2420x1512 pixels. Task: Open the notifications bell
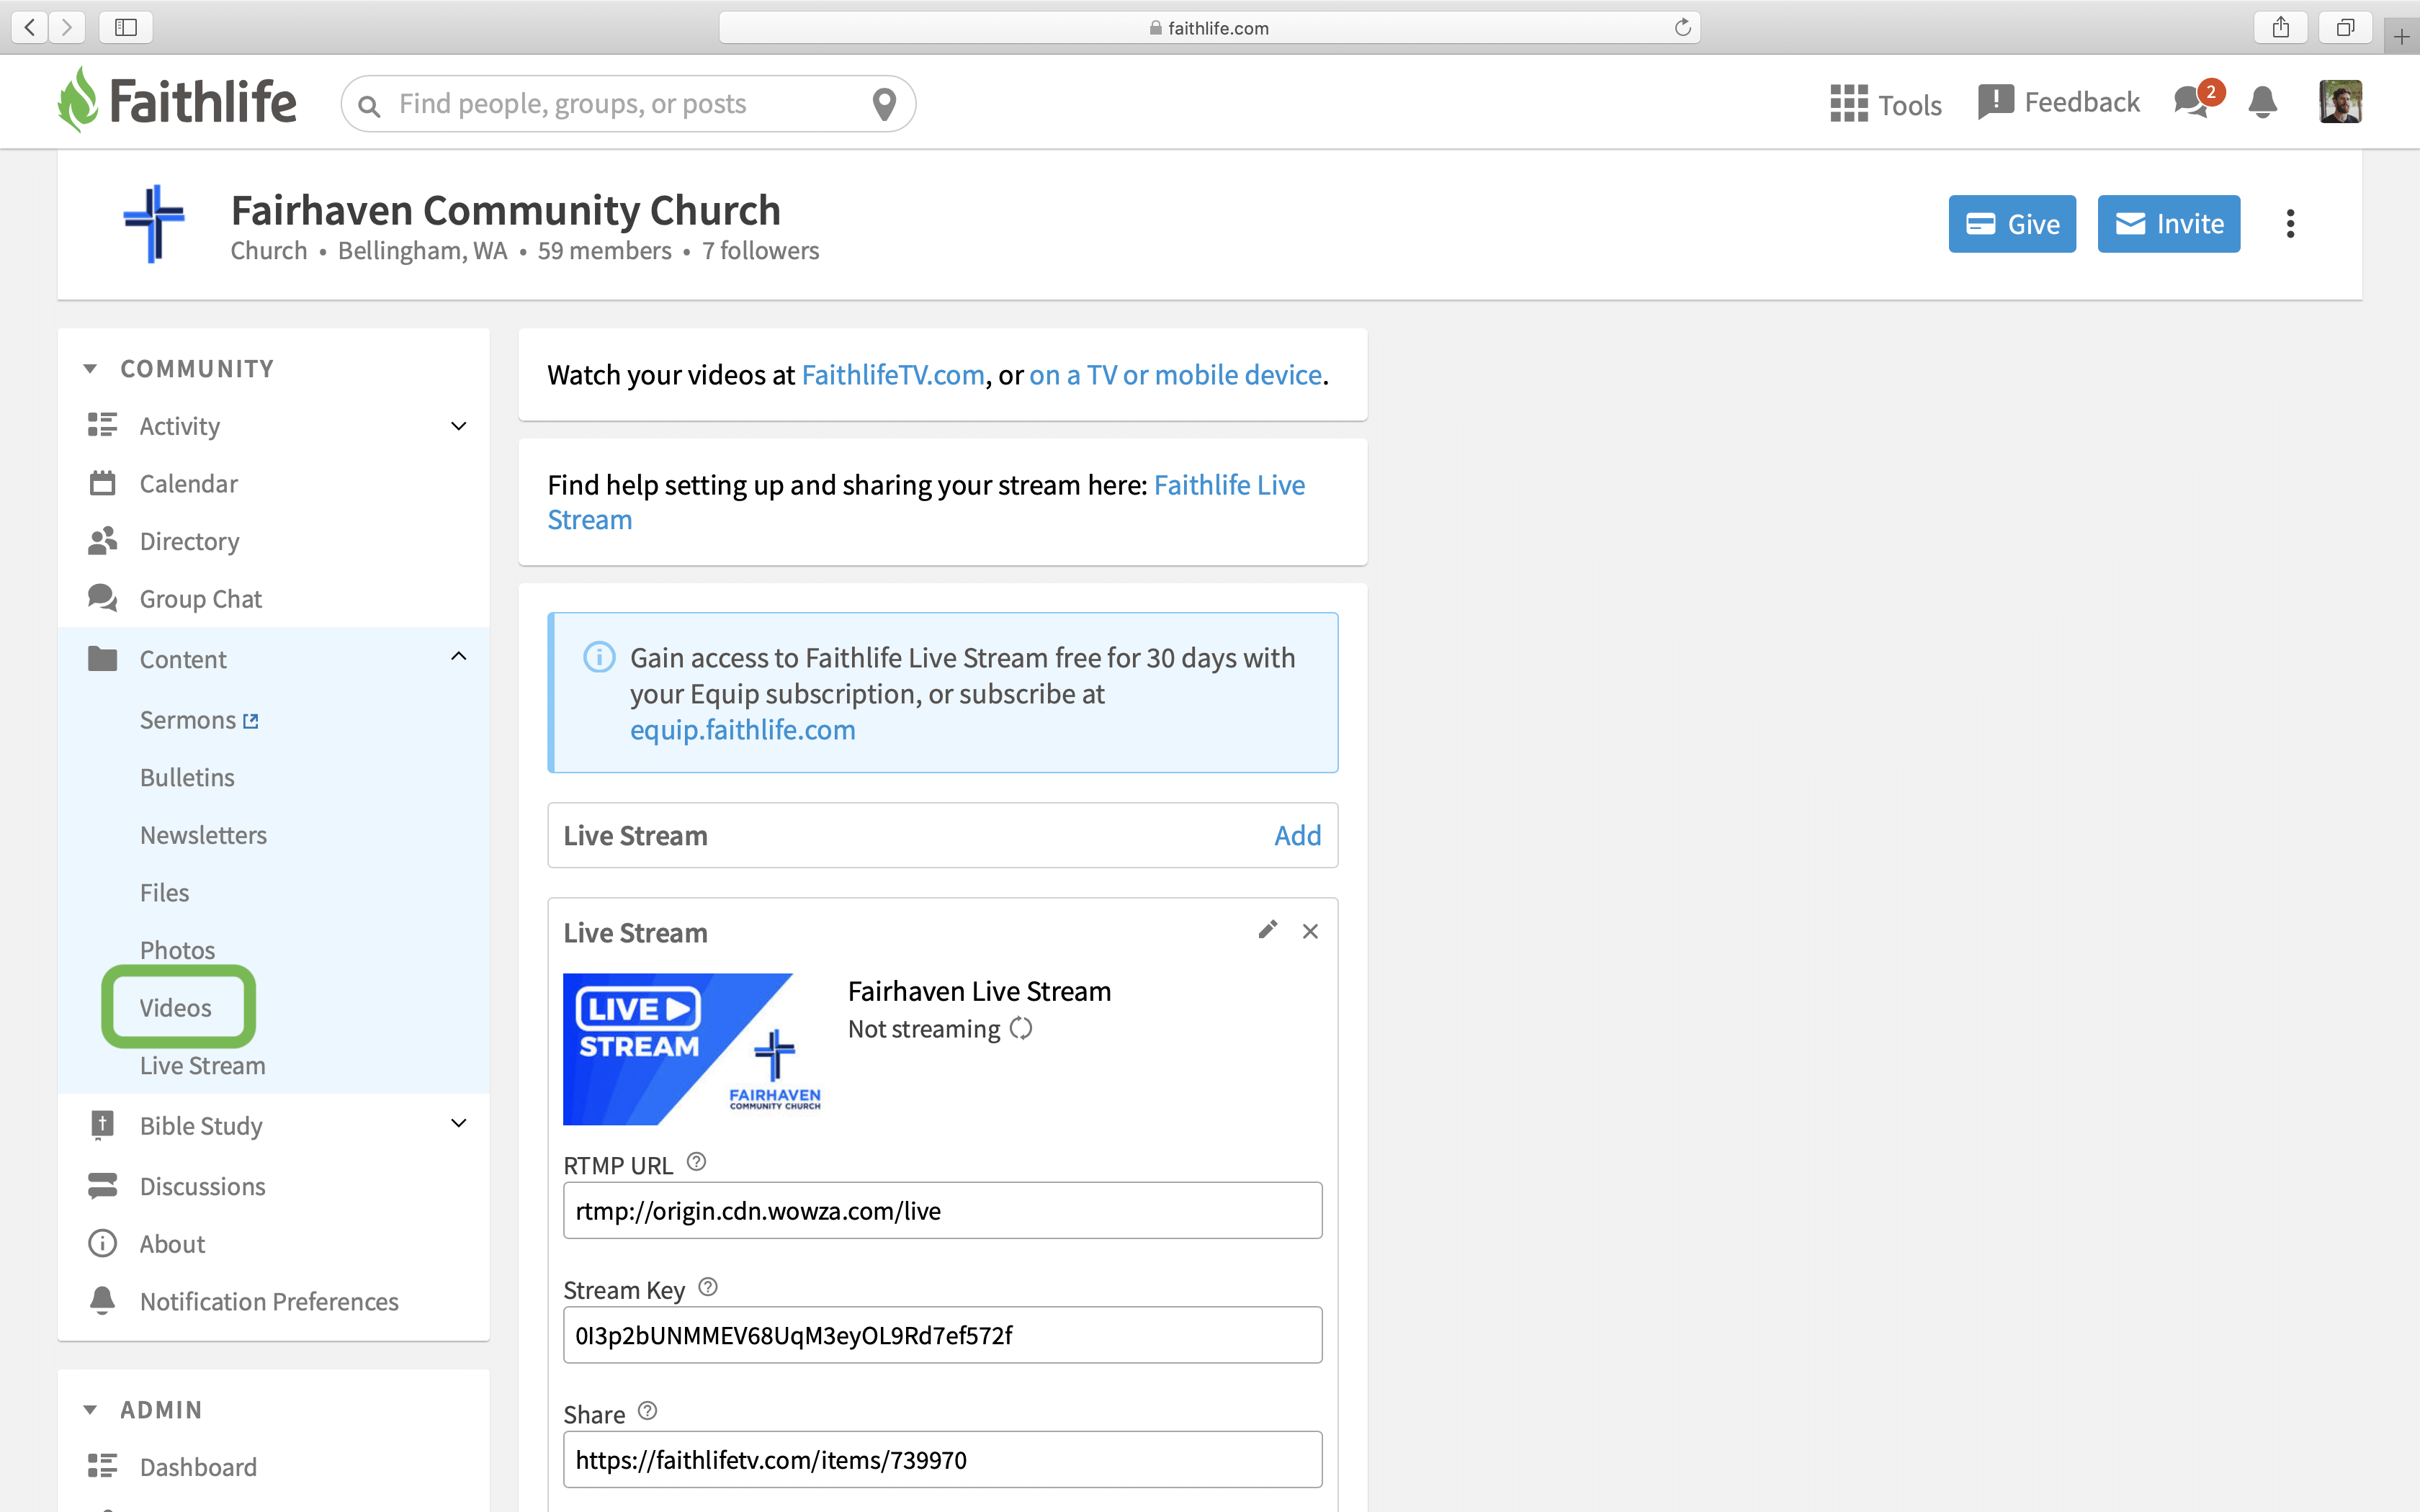2263,102
